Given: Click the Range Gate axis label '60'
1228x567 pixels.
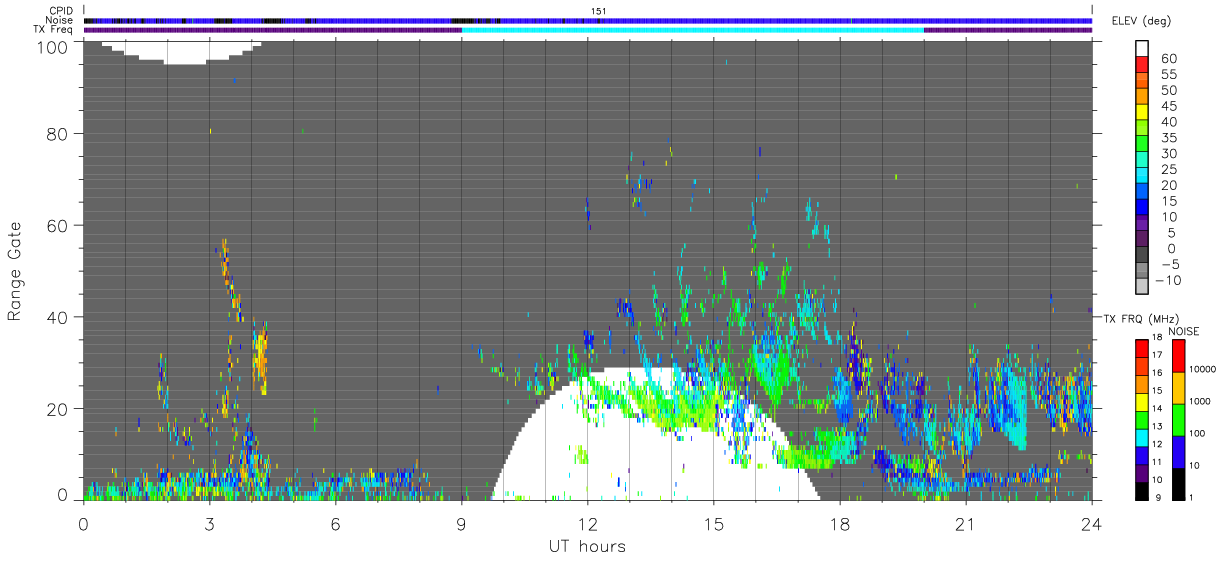Looking at the screenshot, I should 59,225.
